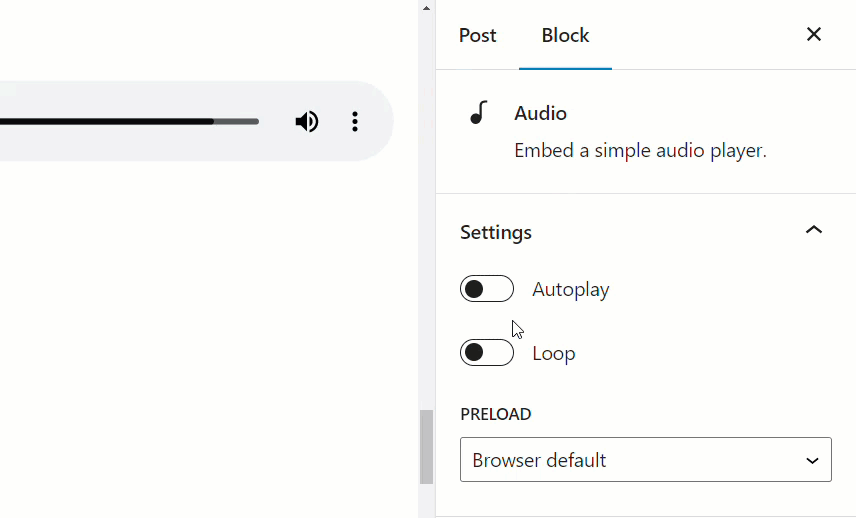856x518 pixels.
Task: Mute the audio player volume icon
Action: pos(307,121)
